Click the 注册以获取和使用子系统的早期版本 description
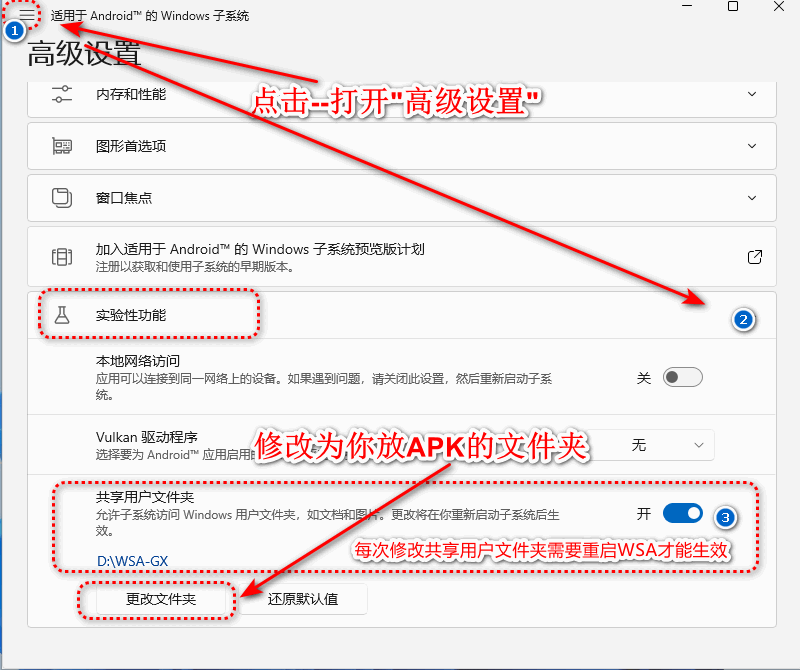The width and height of the screenshot is (800, 670). click(195, 267)
